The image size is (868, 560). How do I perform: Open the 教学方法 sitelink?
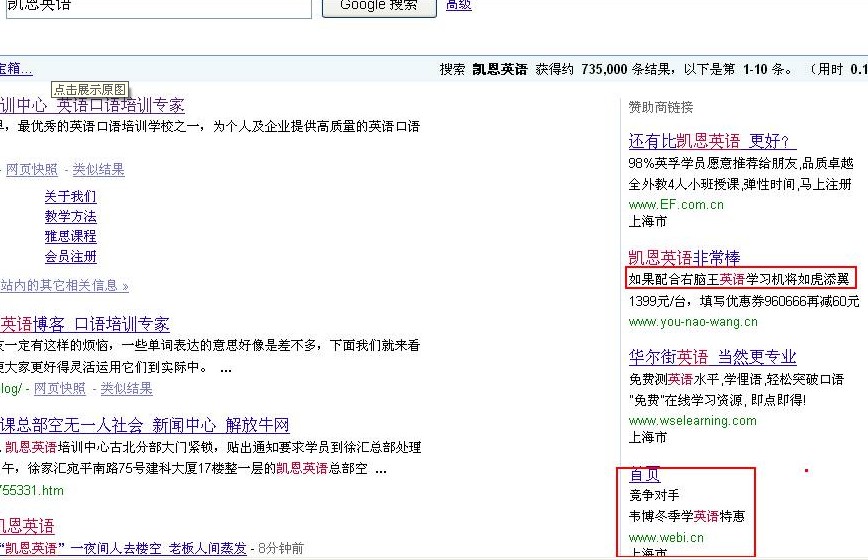pyautogui.click(x=70, y=216)
